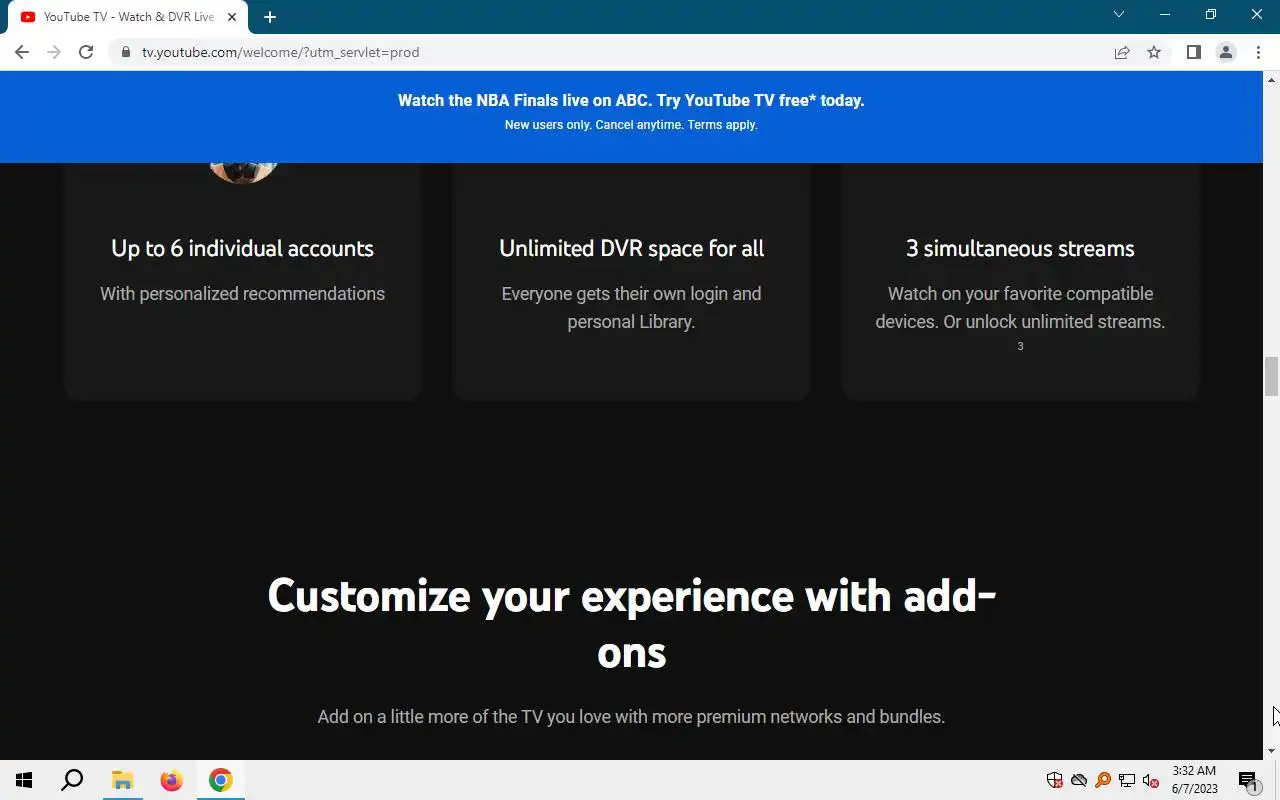This screenshot has width=1280, height=800.
Task: Click the 'Up to 6 individual accounts' heading
Action: point(242,248)
